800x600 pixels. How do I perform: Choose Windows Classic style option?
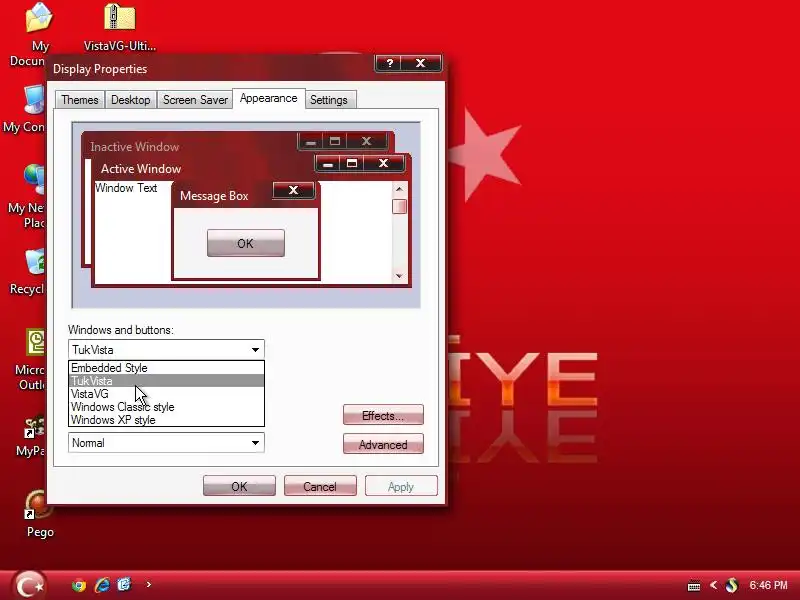point(166,407)
